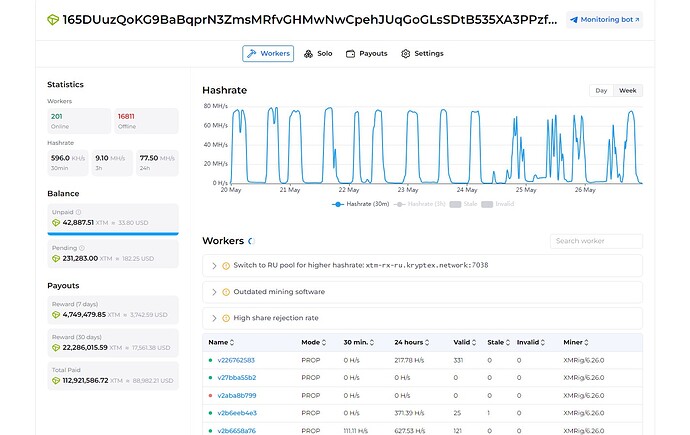The width and height of the screenshot is (690, 435).
Task: Click the gear icon beside Settings
Action: pyautogui.click(x=406, y=54)
